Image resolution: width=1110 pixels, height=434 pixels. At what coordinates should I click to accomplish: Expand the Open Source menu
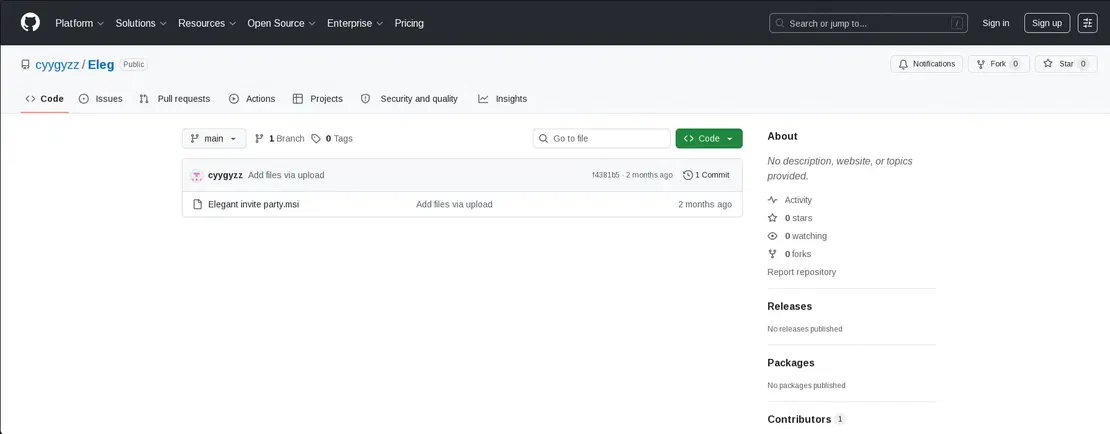(x=281, y=23)
